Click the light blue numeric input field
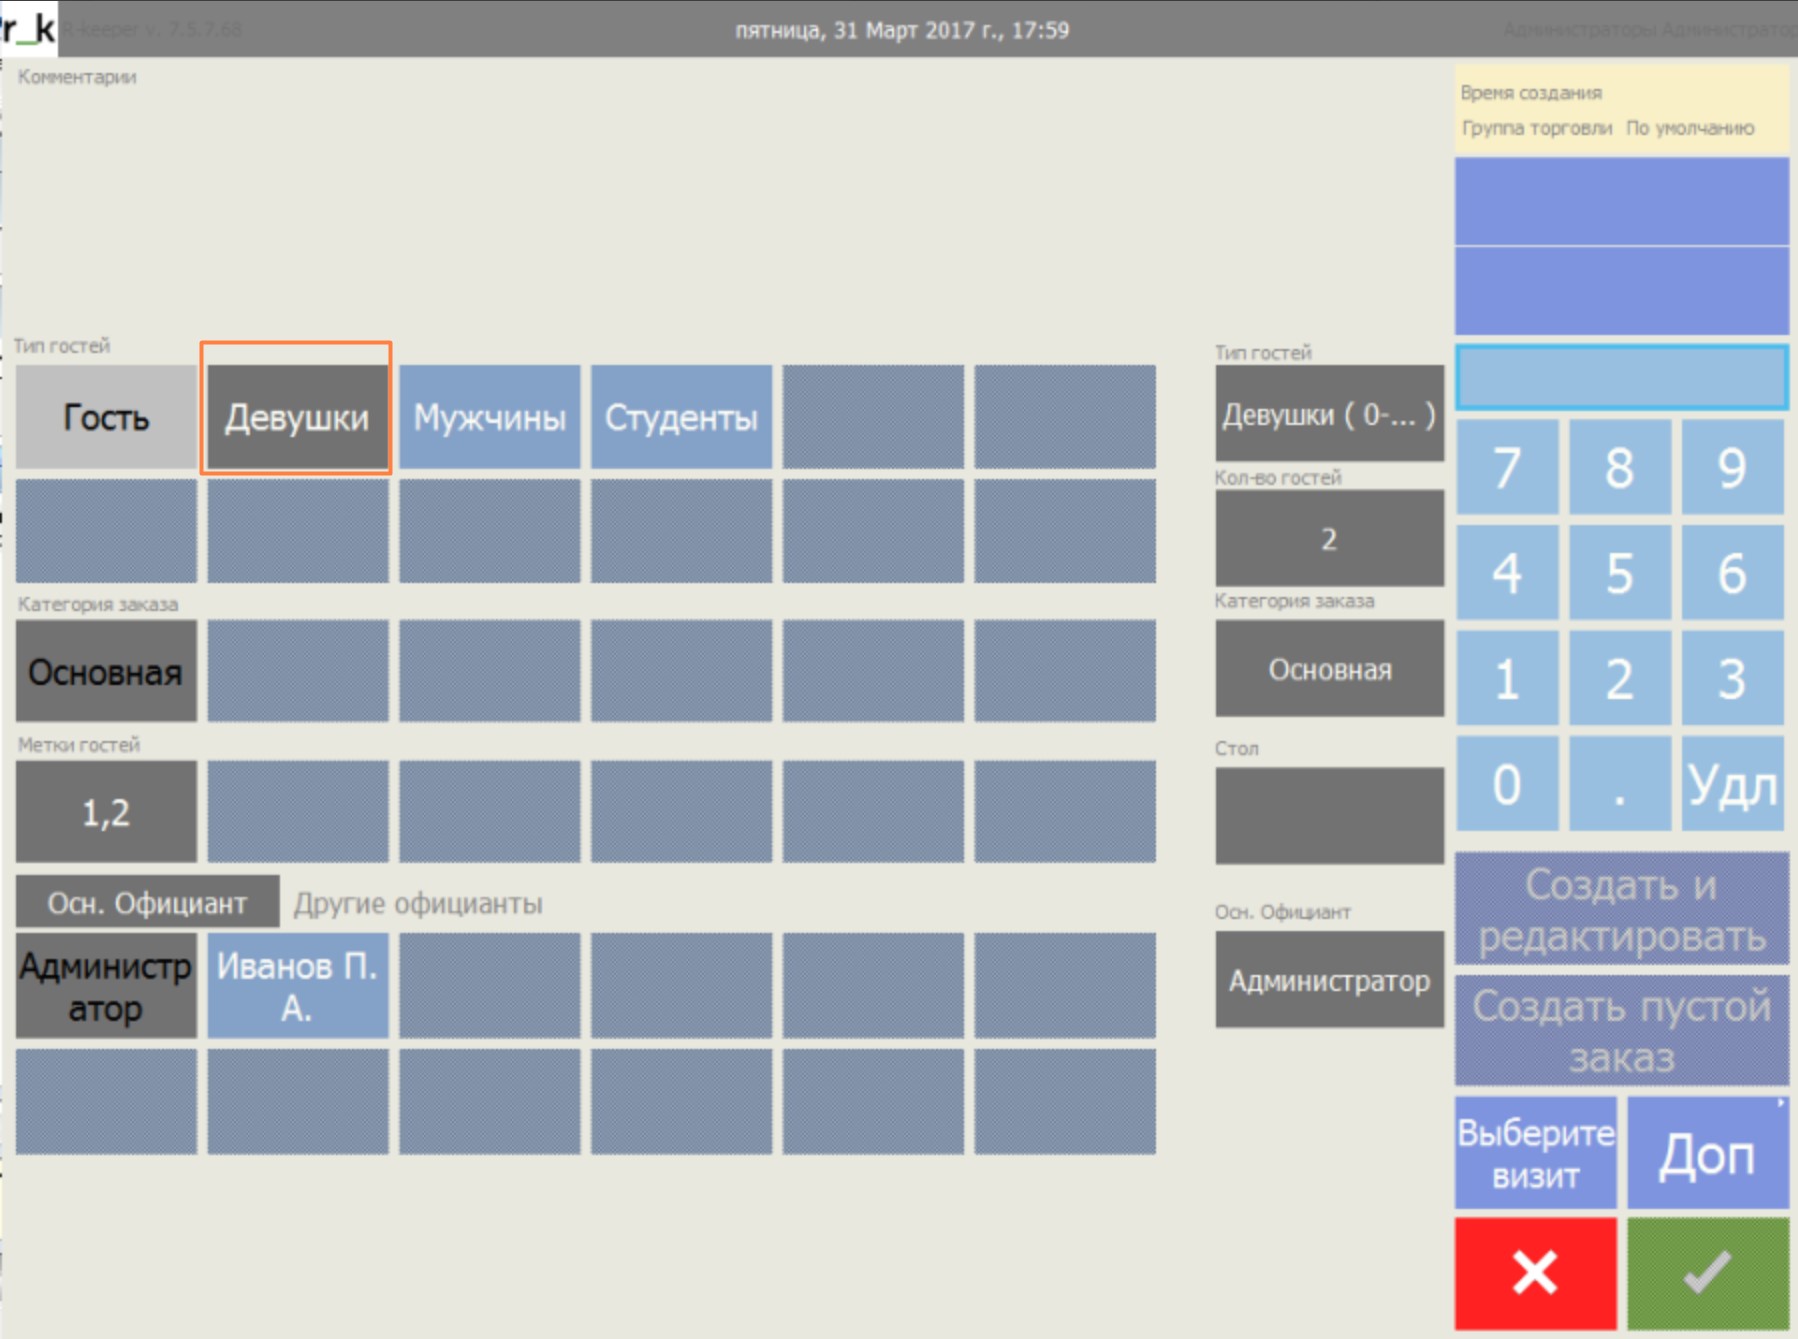Viewport: 1798px width, 1339px height. (x=1620, y=377)
